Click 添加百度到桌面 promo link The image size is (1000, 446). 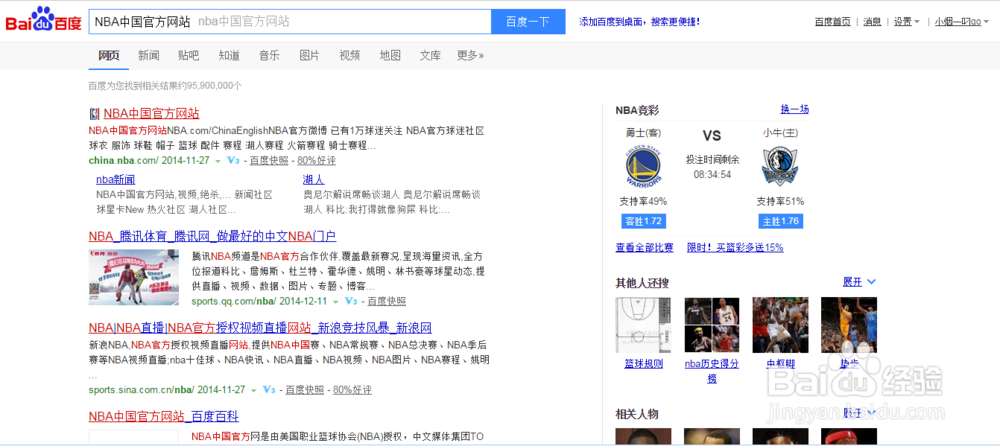[639, 22]
